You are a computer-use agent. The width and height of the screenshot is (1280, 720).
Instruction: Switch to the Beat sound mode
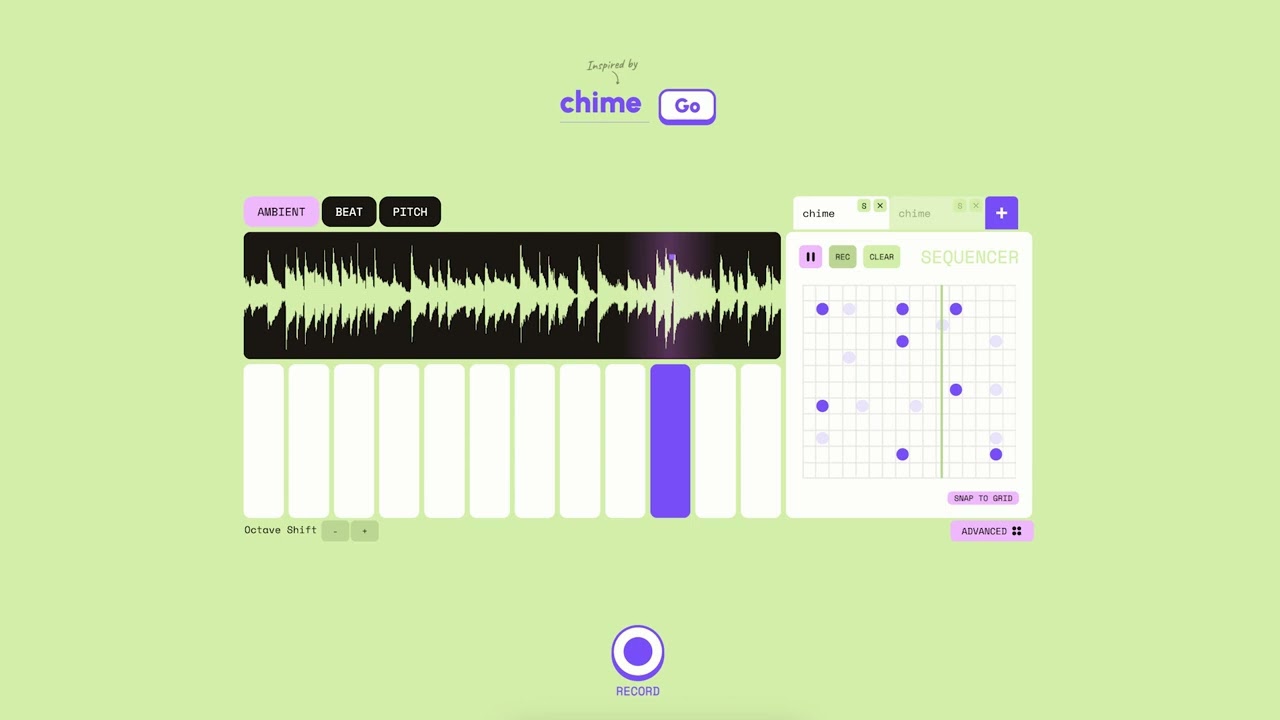coord(349,212)
